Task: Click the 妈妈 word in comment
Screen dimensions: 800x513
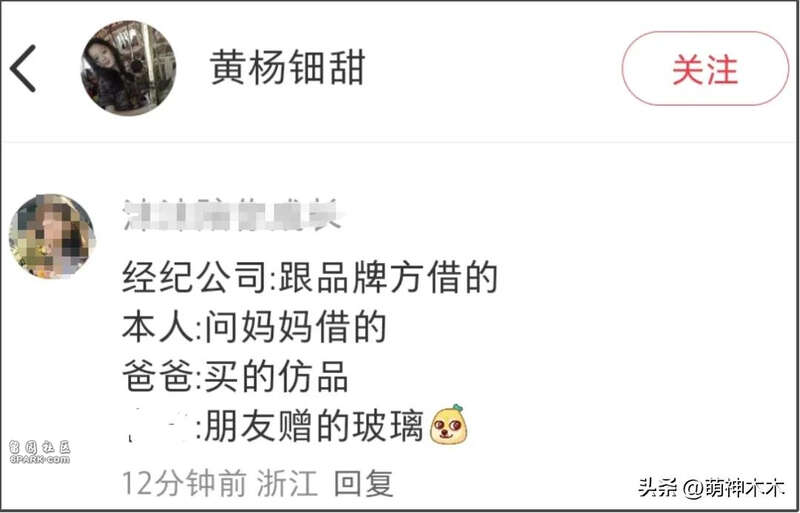Action: pos(276,327)
